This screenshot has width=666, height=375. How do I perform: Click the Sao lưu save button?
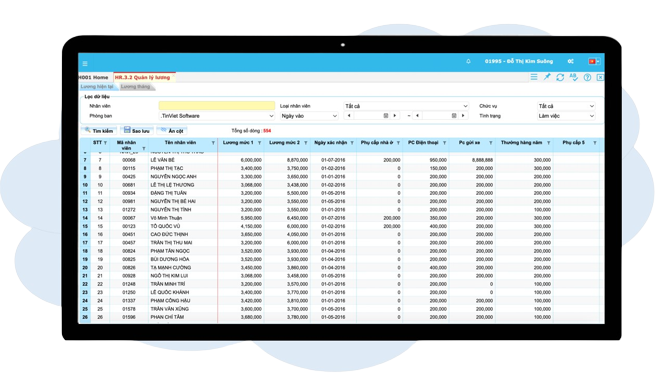coord(137,131)
